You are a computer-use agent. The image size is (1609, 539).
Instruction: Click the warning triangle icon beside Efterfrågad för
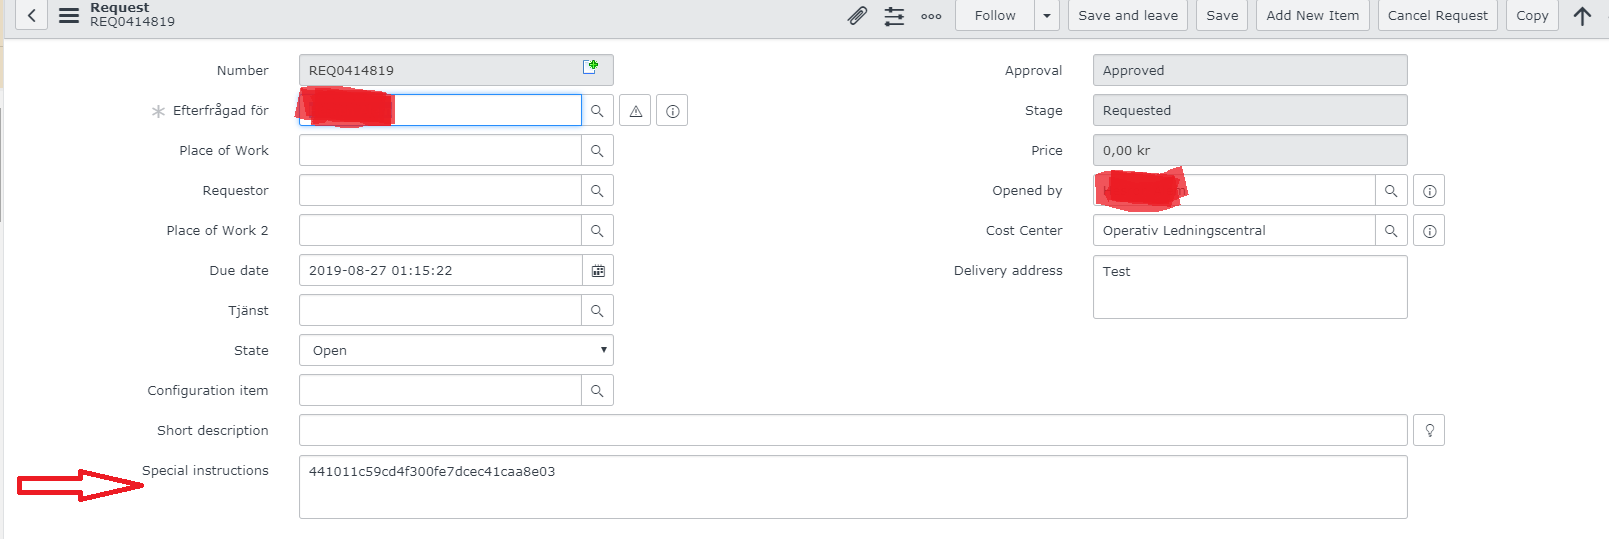click(x=635, y=110)
